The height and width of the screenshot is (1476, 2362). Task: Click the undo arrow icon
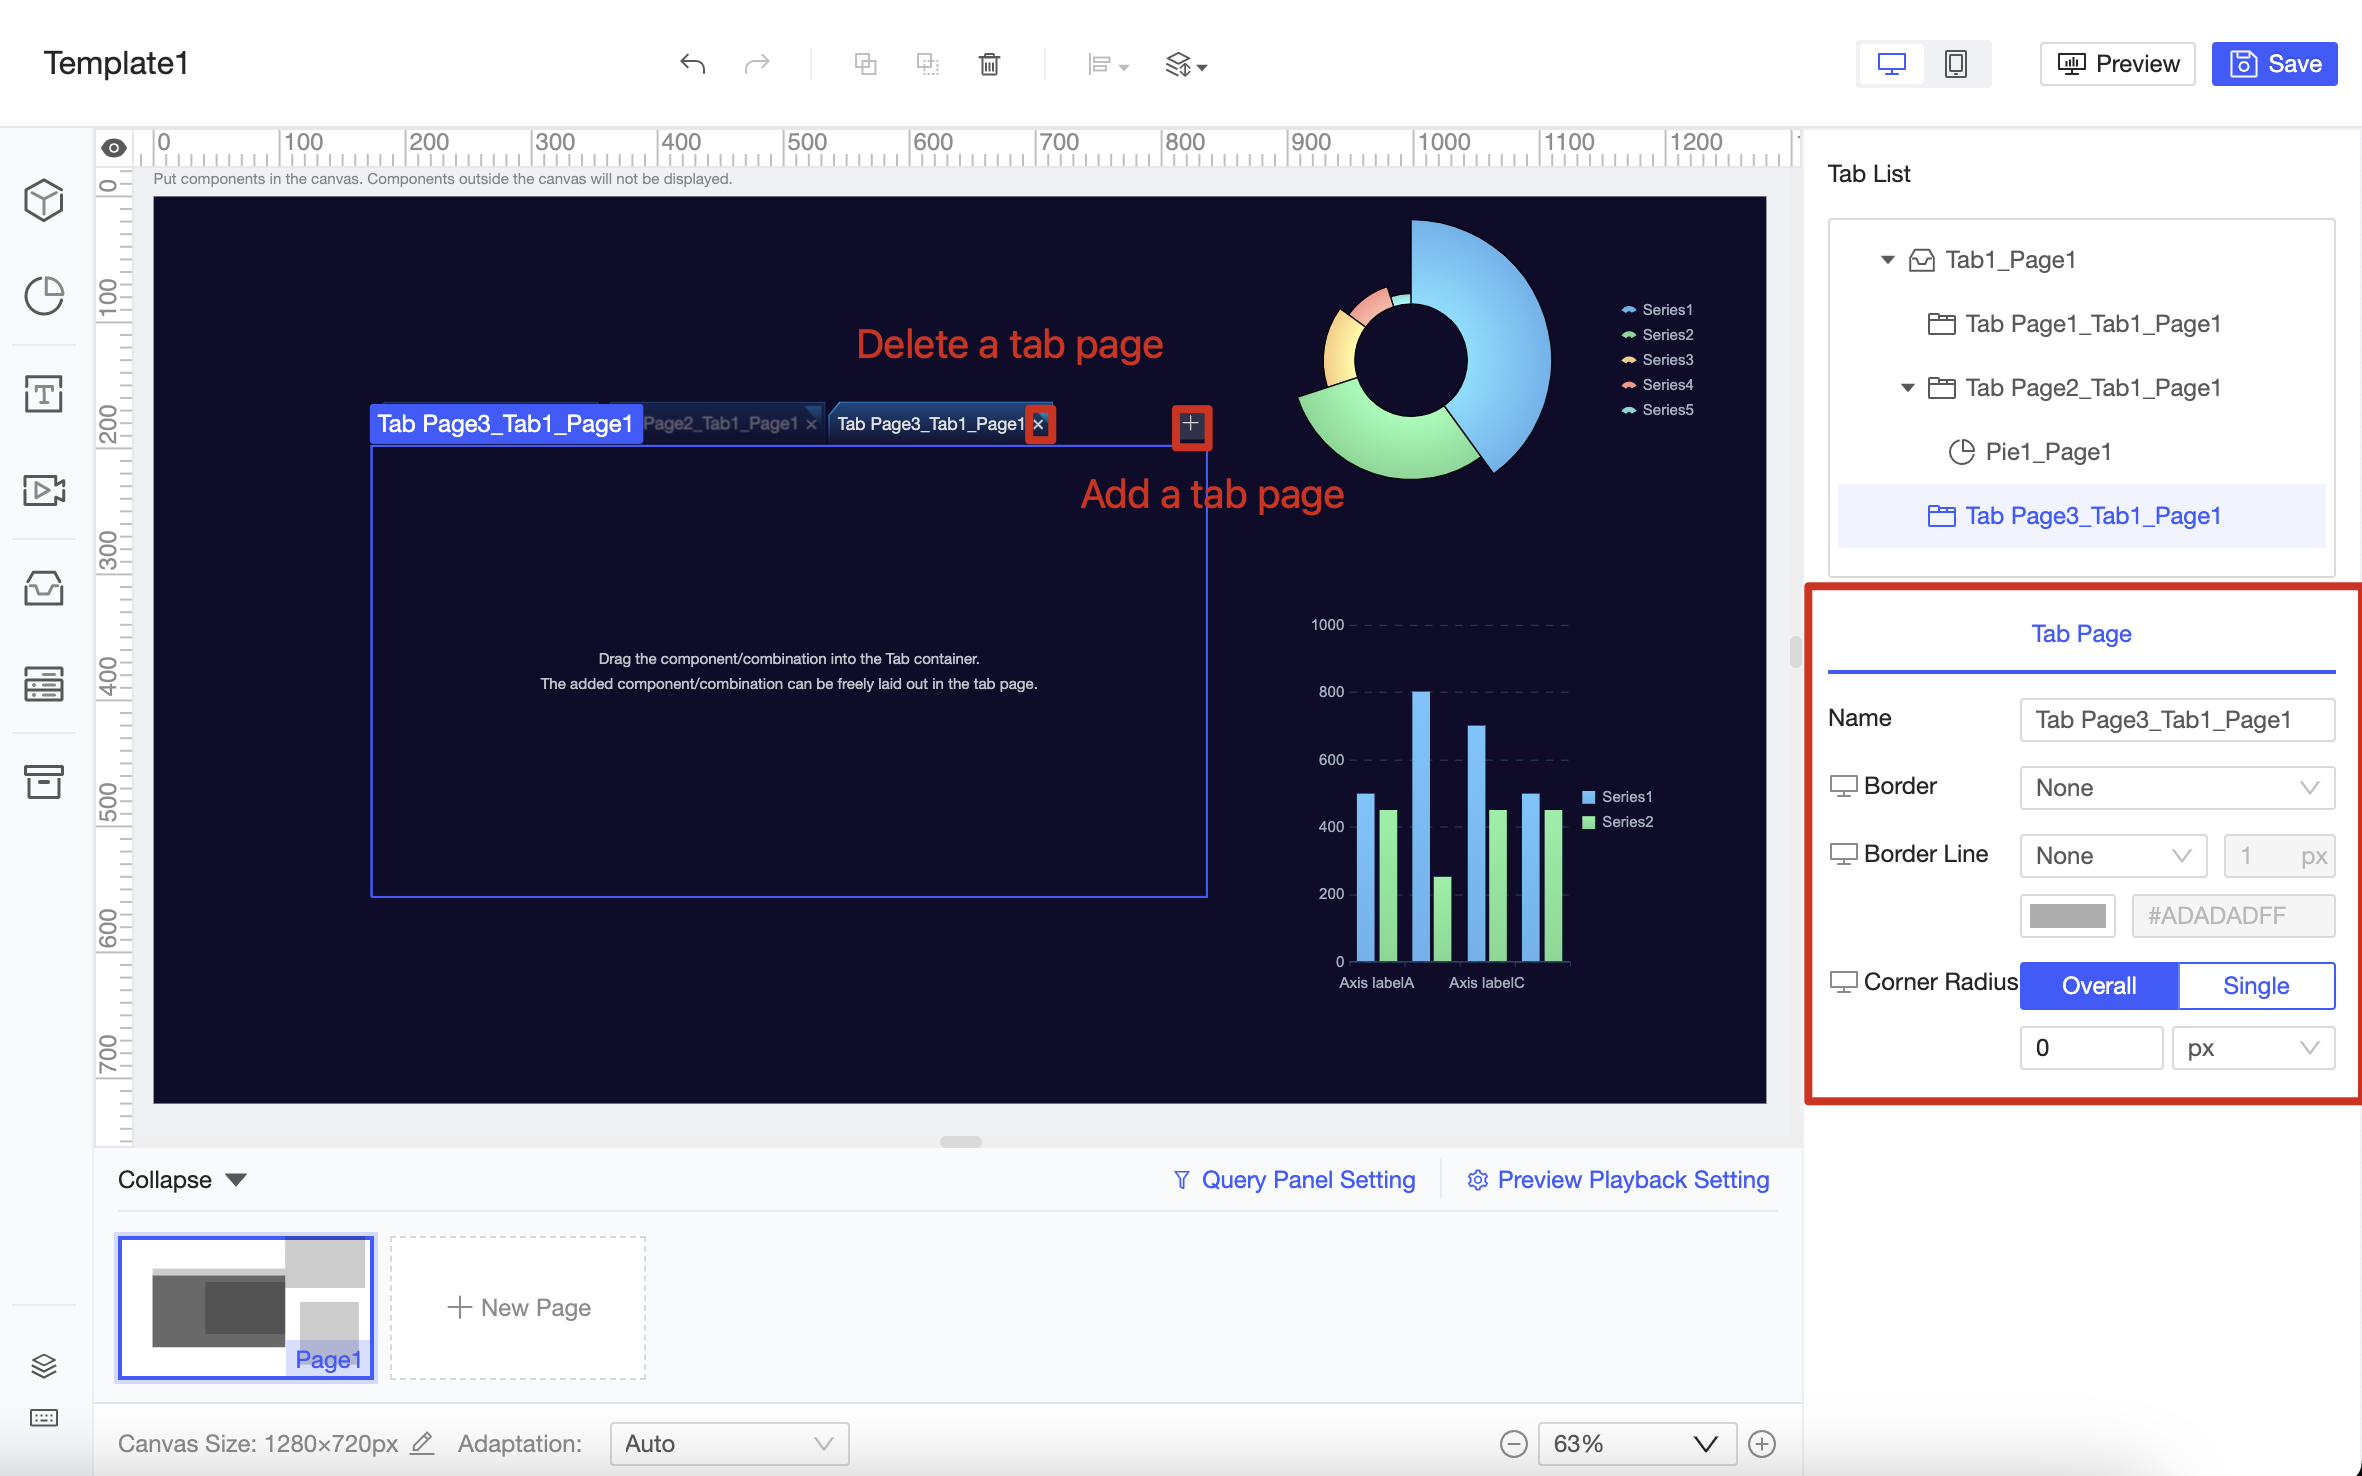(693, 64)
